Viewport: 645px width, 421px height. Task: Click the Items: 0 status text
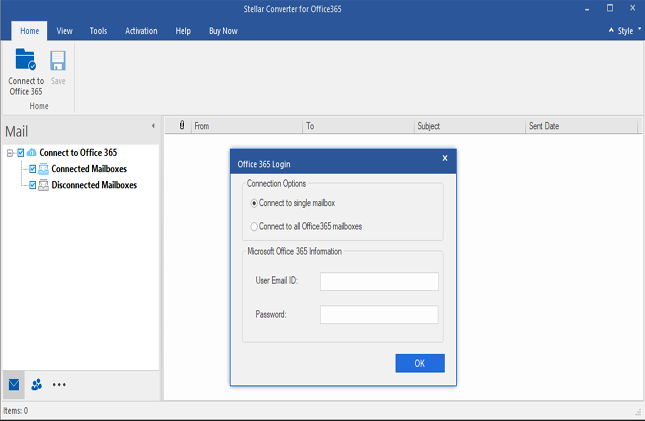click(16, 411)
